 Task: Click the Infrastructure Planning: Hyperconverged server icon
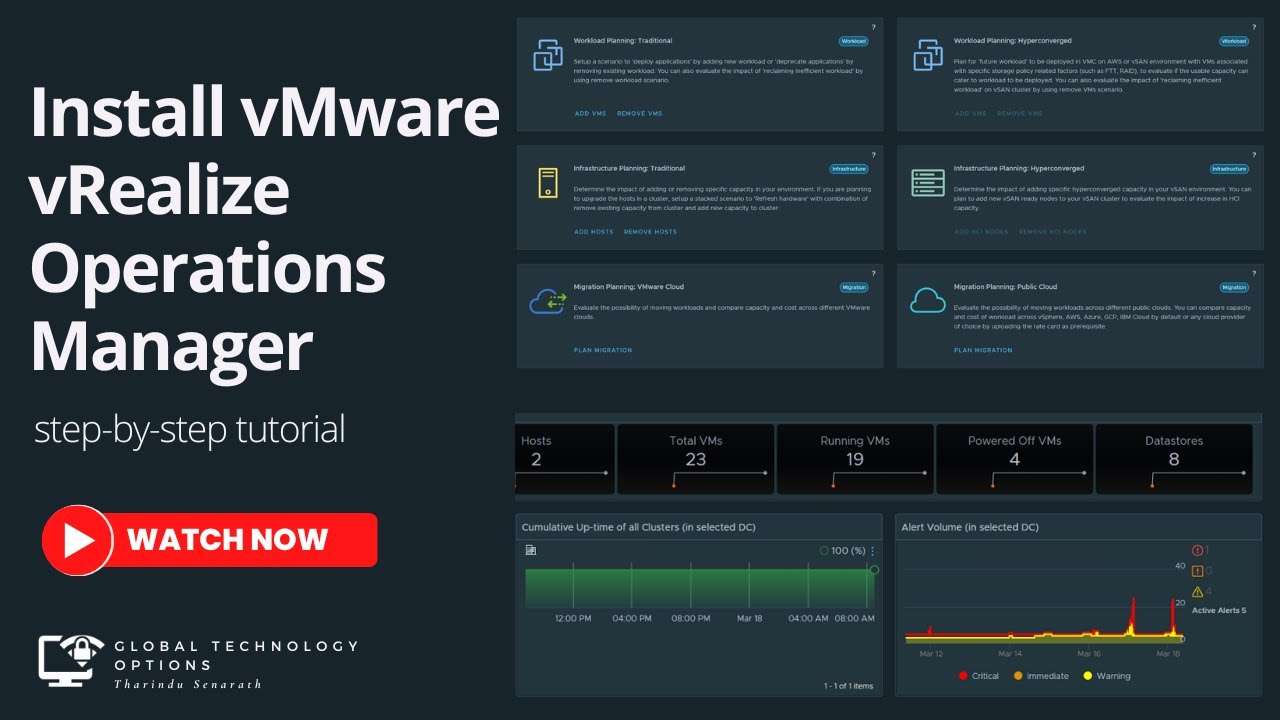[928, 182]
